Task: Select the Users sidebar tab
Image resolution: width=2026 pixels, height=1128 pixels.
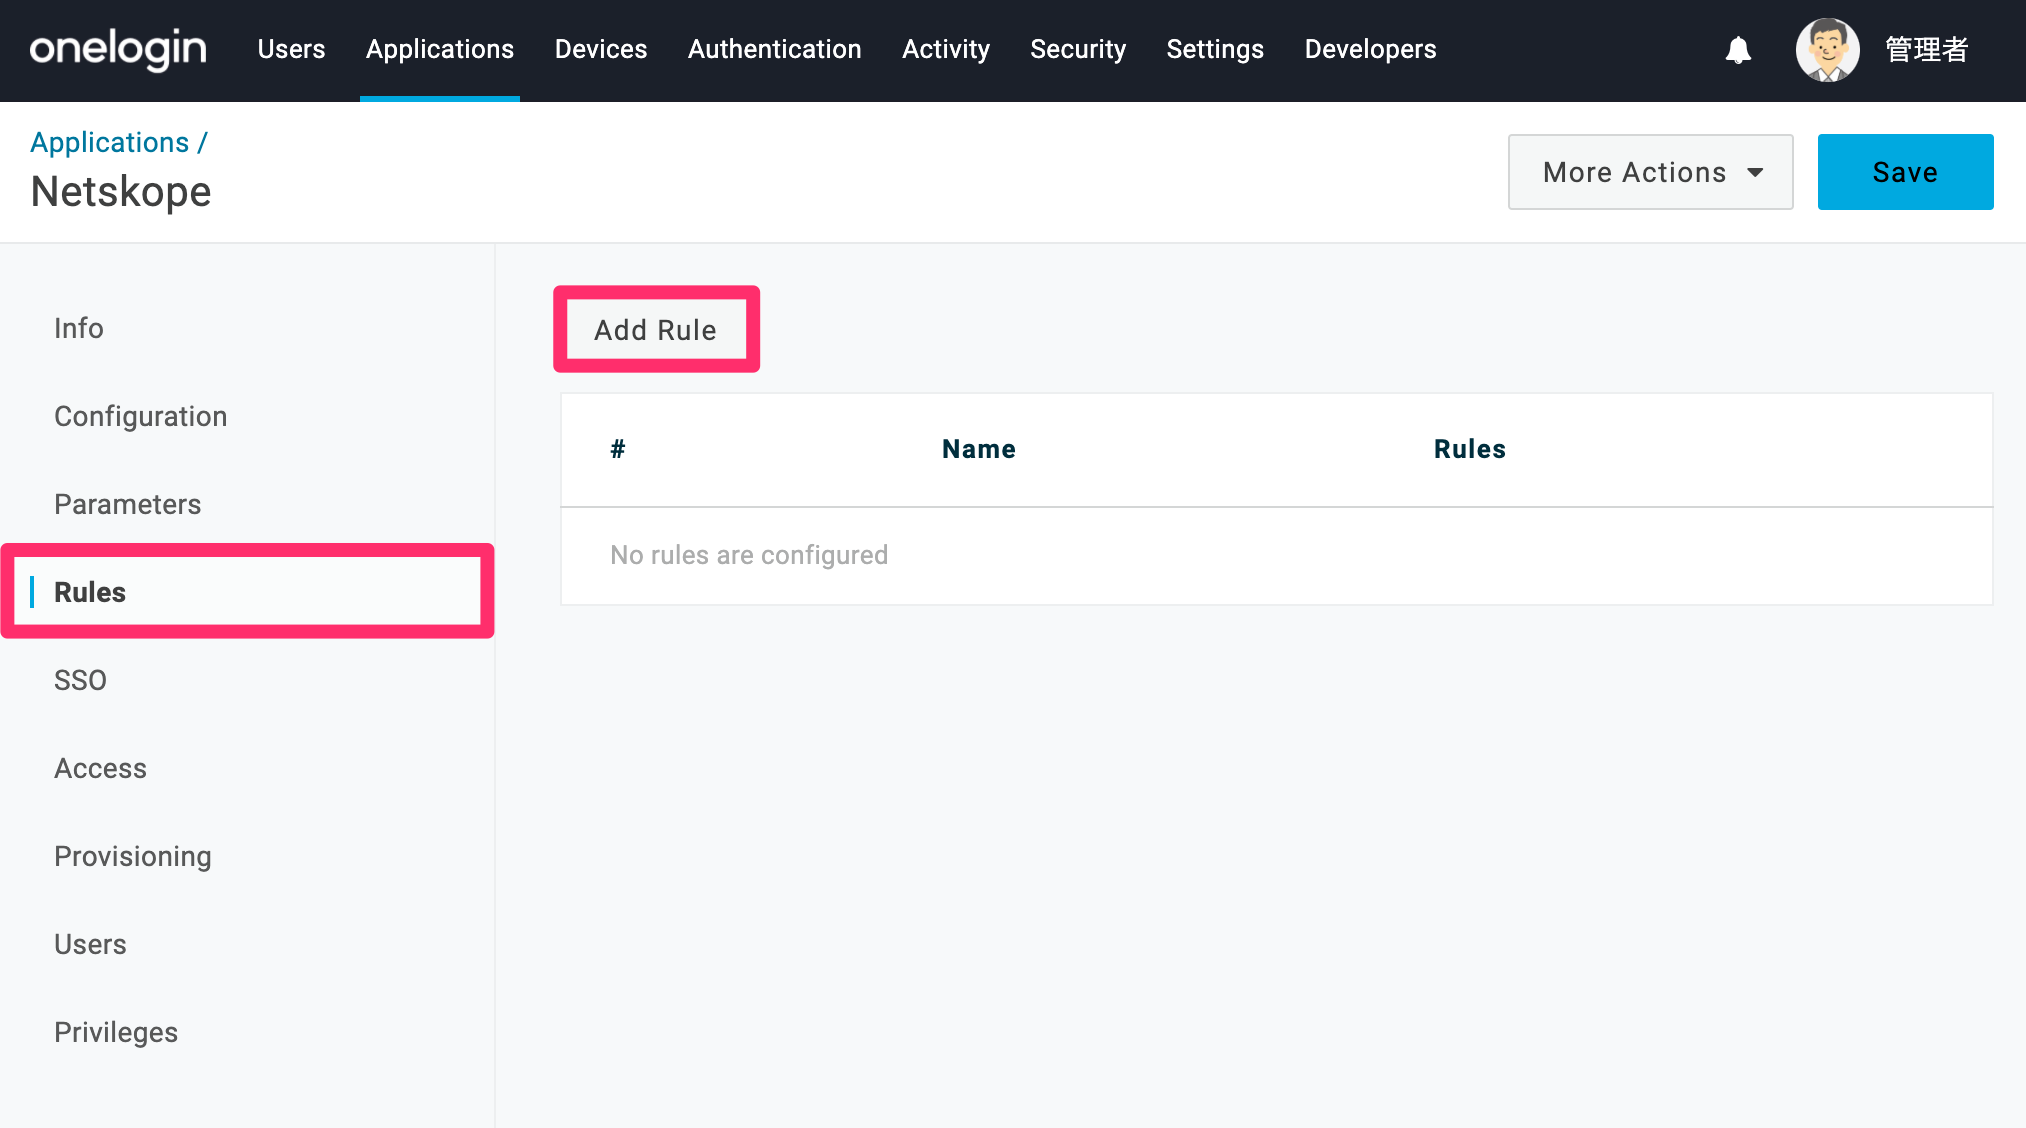Action: (x=90, y=944)
